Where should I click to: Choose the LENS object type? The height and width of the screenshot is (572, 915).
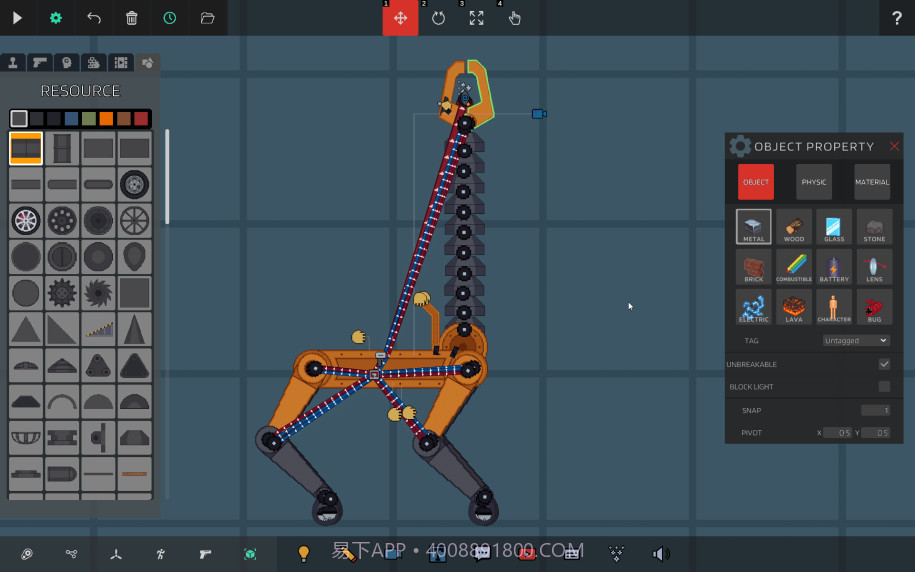[874, 267]
